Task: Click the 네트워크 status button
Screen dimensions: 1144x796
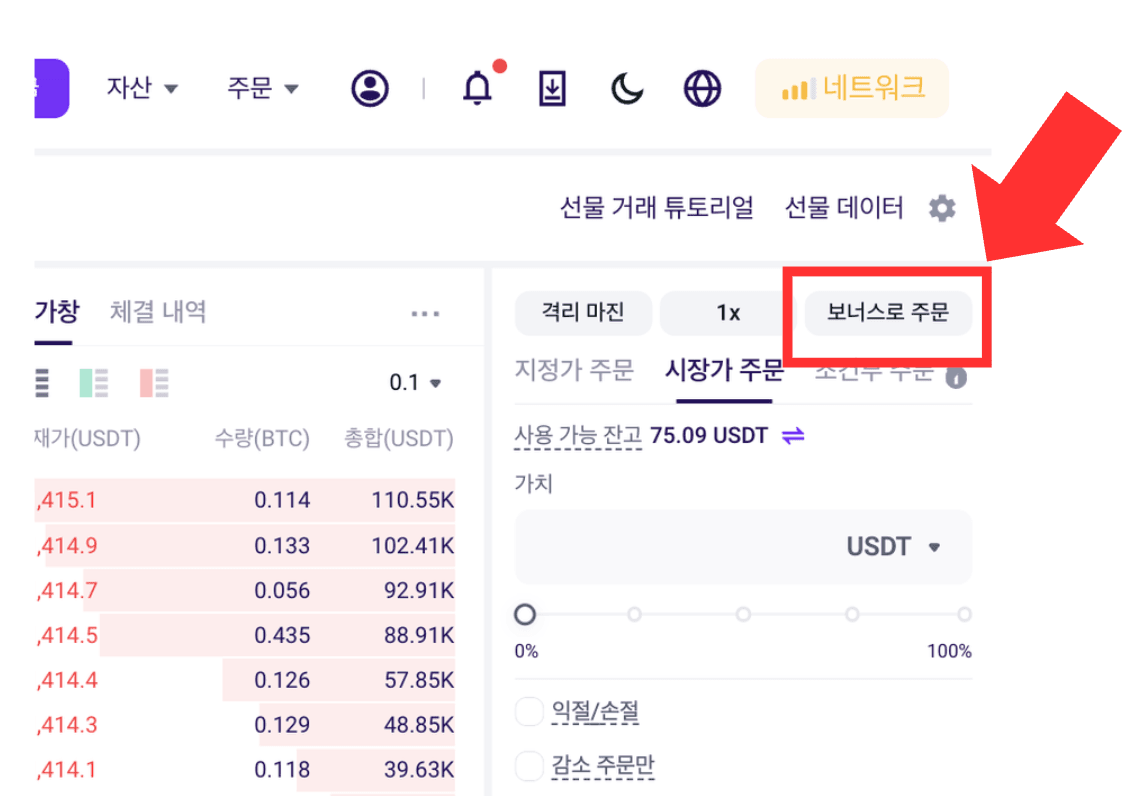Action: pos(851,88)
